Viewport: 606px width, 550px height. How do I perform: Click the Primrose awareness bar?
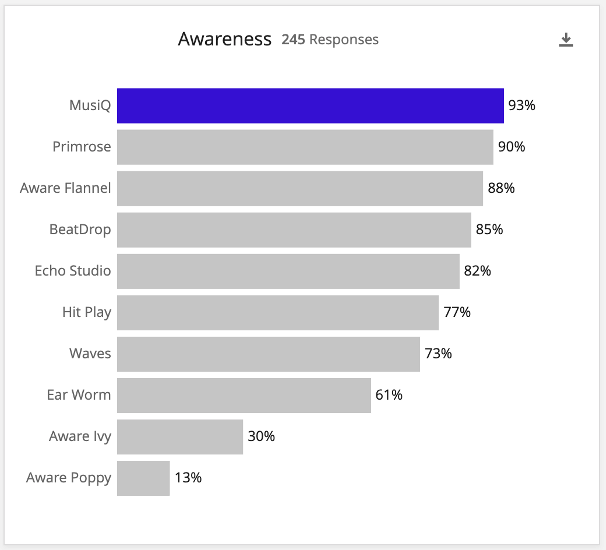pos(305,147)
